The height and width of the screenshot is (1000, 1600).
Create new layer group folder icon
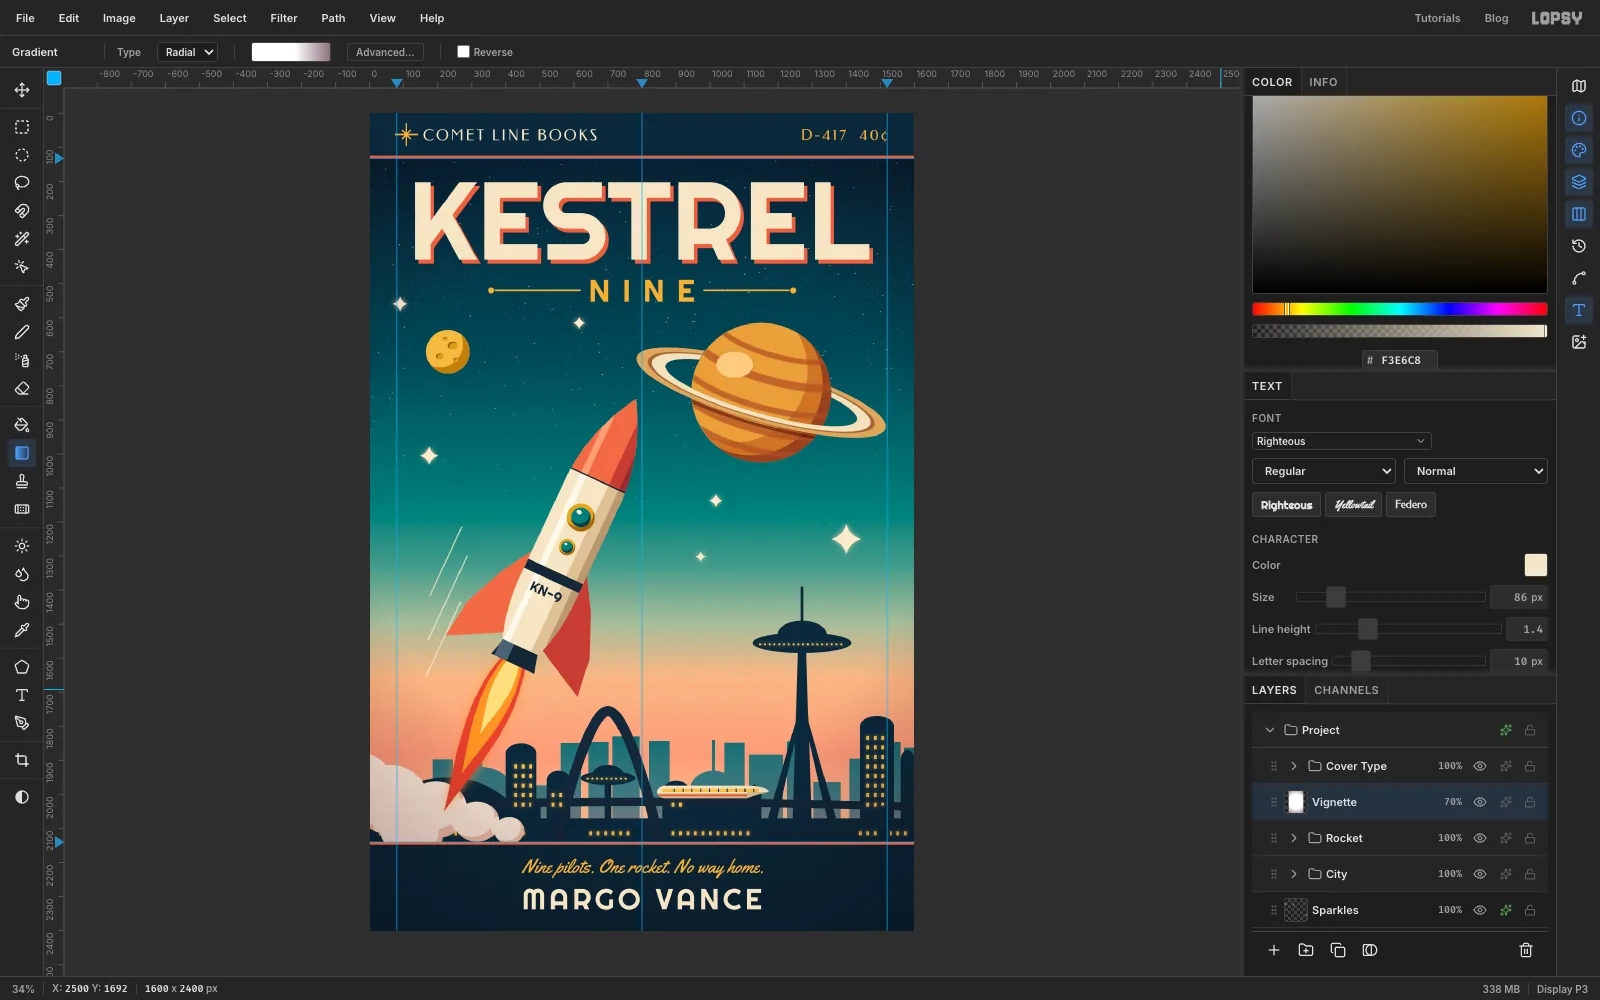tap(1306, 950)
